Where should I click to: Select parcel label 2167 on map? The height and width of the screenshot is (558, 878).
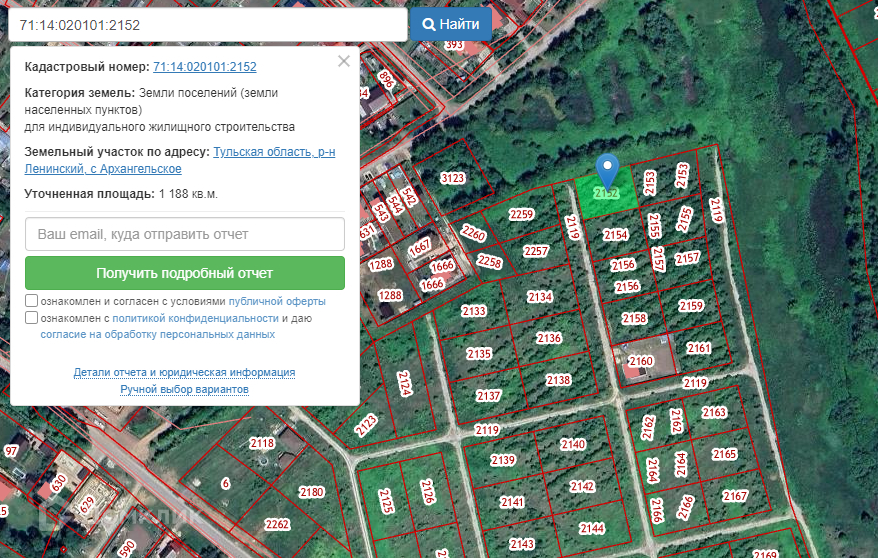pos(735,496)
